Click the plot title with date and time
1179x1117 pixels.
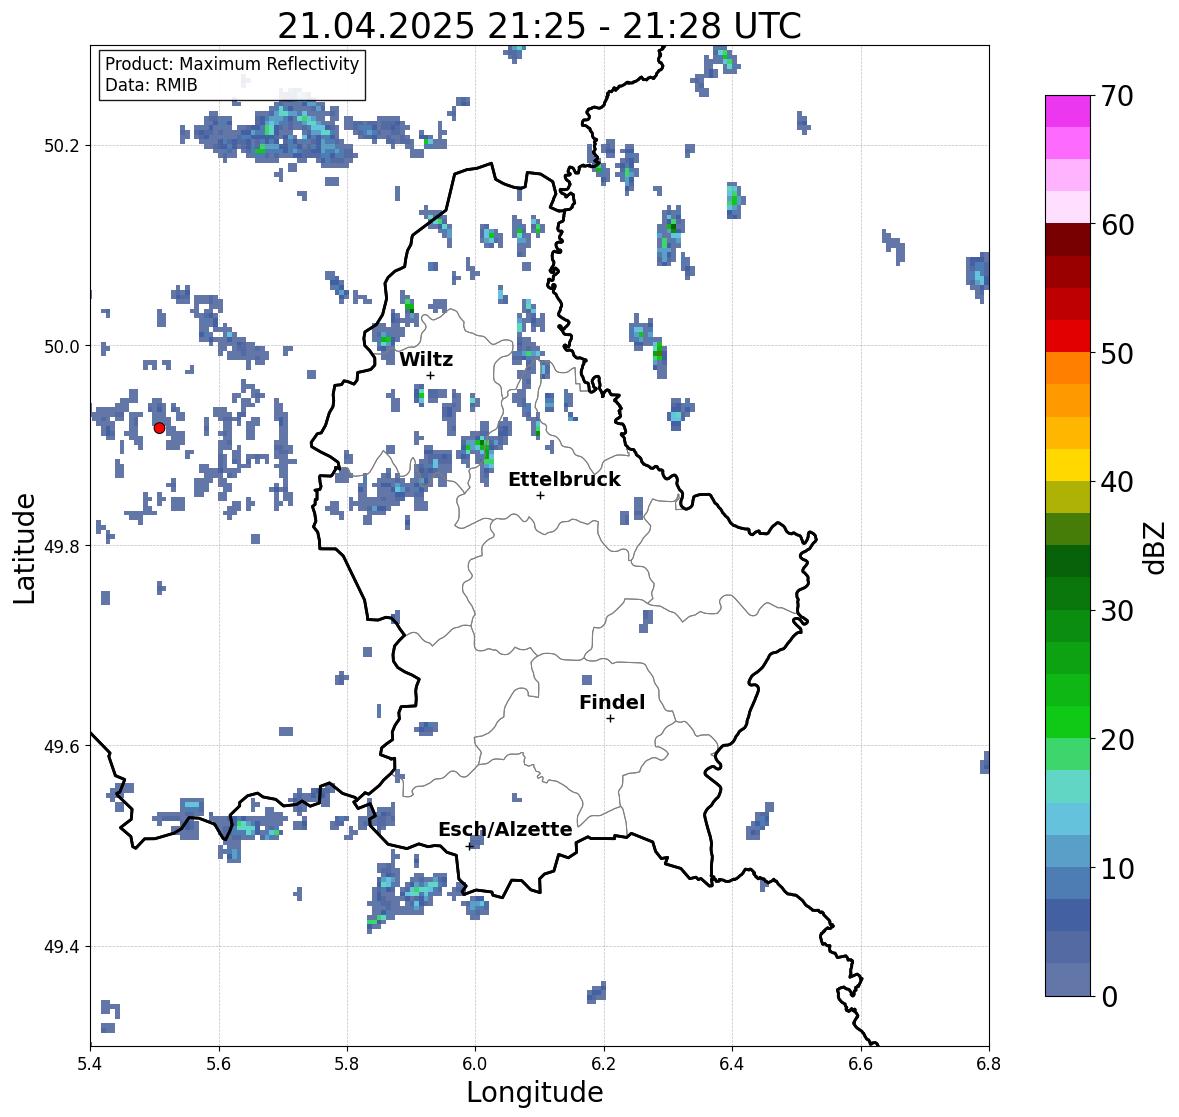point(539,26)
